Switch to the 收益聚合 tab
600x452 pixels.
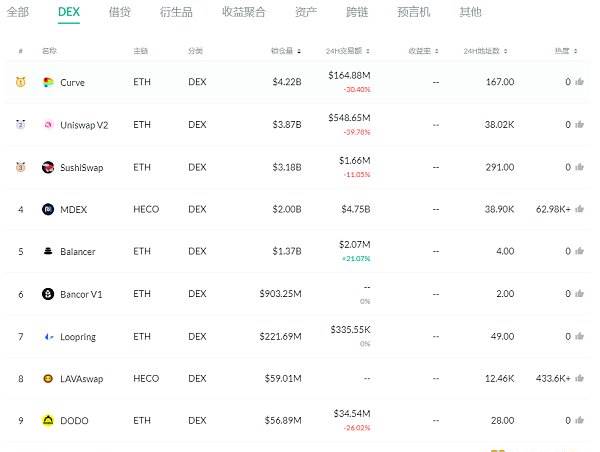(243, 12)
